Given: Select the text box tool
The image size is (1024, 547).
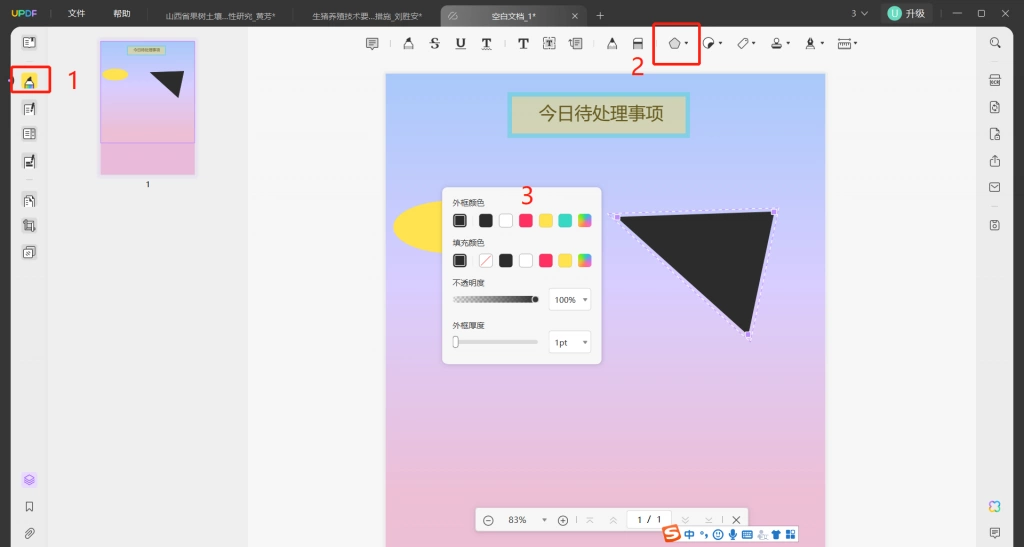Looking at the screenshot, I should click(549, 44).
